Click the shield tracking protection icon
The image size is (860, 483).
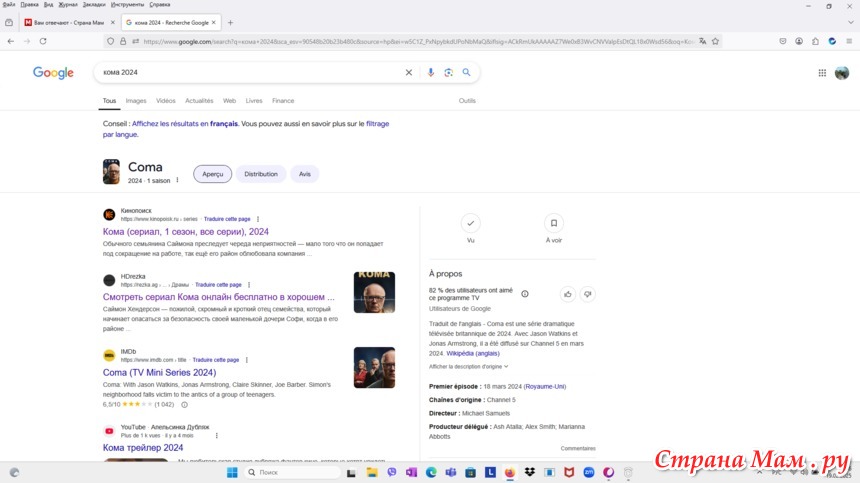point(110,41)
